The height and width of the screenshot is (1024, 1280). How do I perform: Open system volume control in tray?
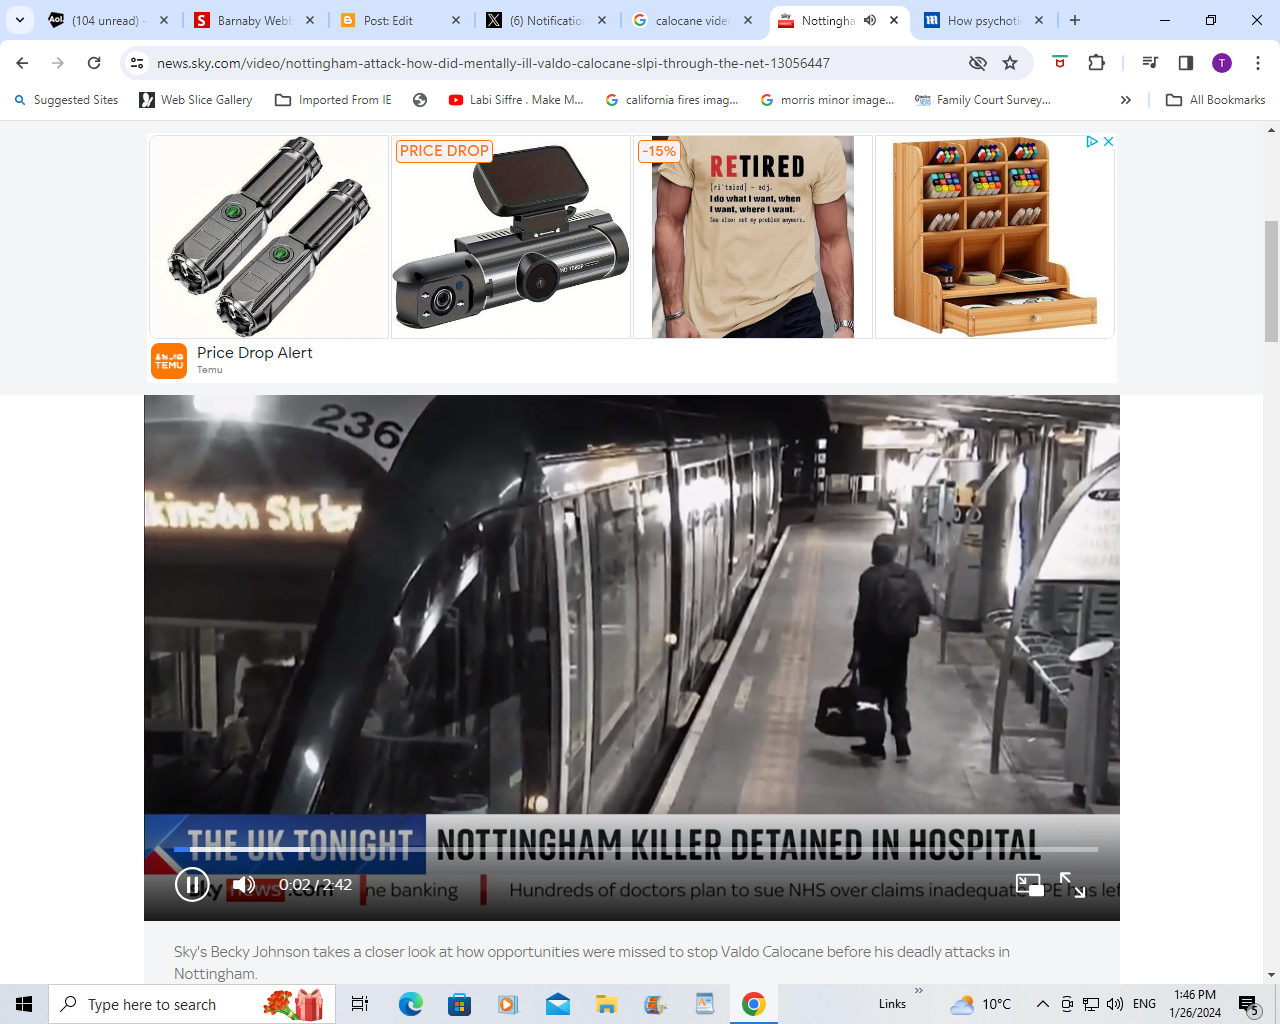click(x=1115, y=1004)
